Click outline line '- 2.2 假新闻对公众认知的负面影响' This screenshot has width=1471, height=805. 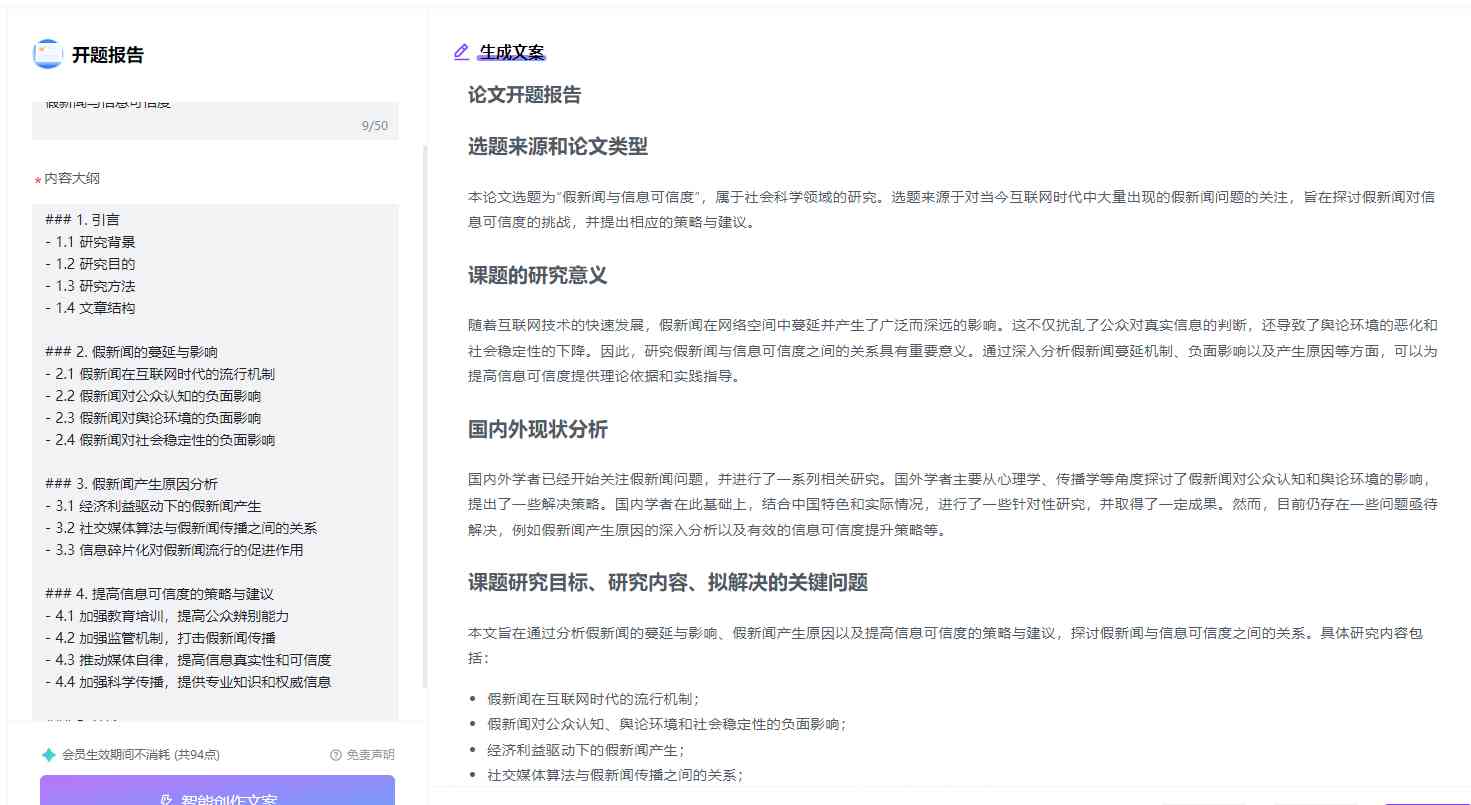153,396
